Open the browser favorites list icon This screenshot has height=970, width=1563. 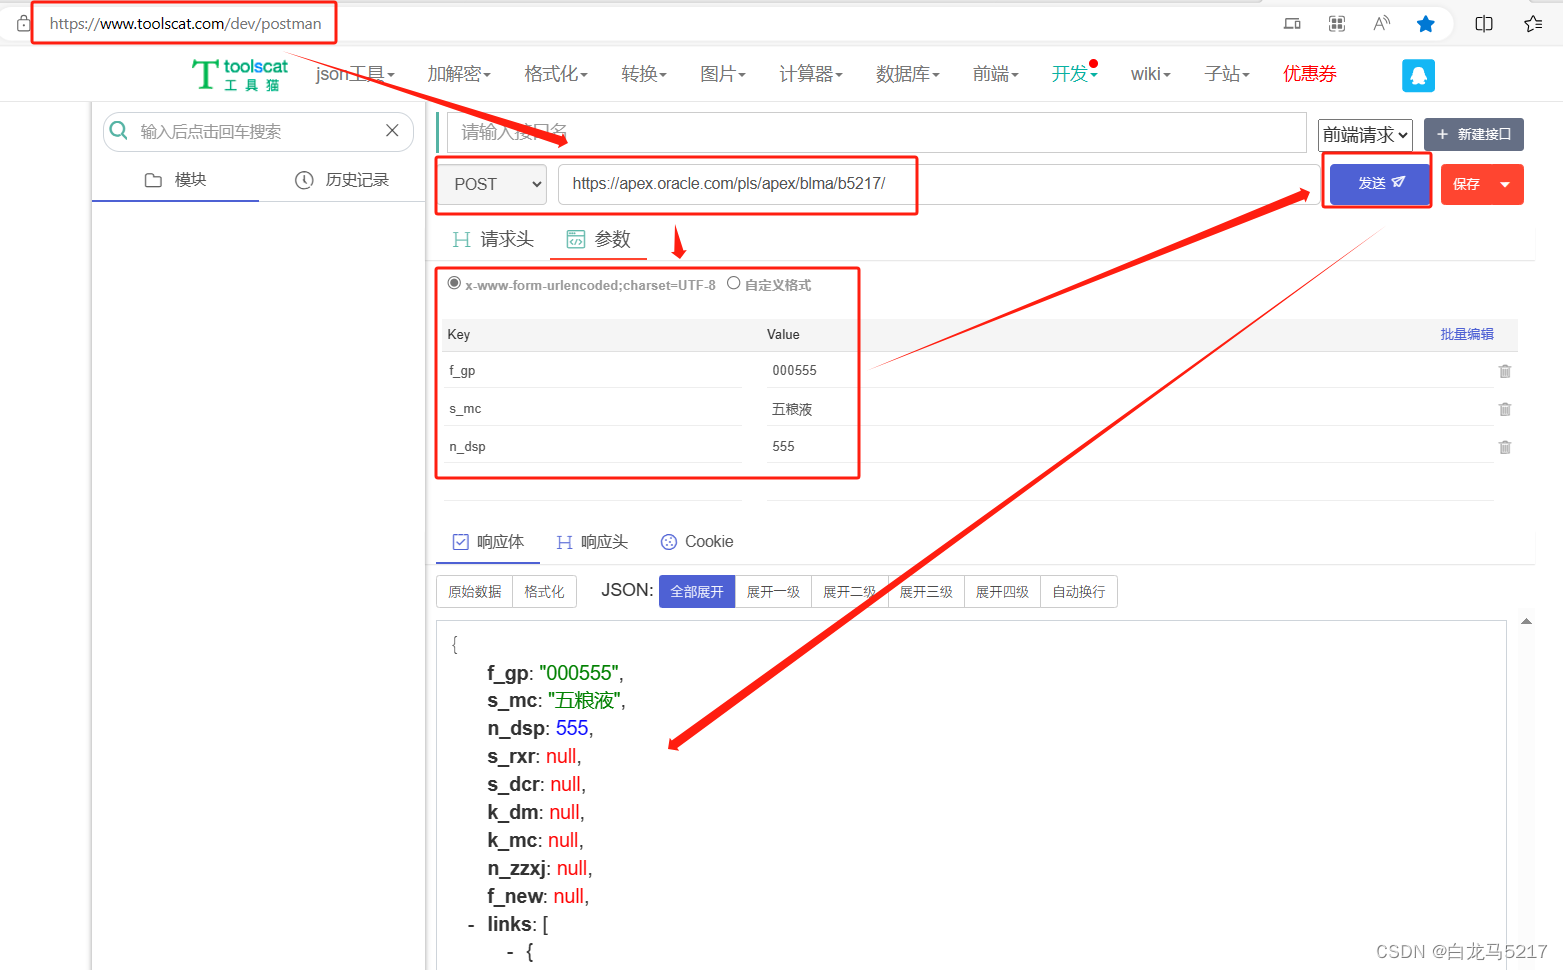coord(1533,24)
